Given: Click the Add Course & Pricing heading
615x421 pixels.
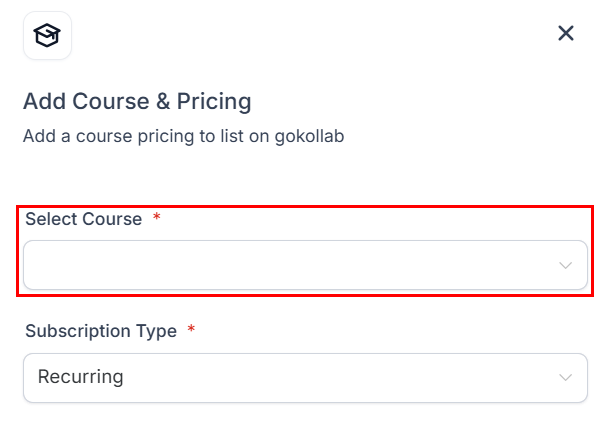Looking at the screenshot, I should click(x=137, y=101).
